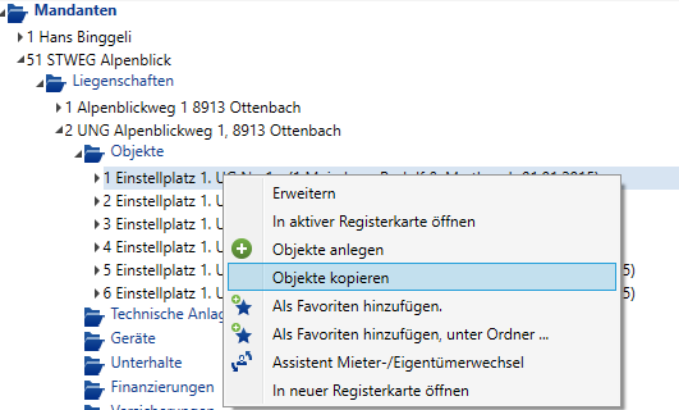Select the 1 Einstellplatz 1. row
This screenshot has height=410, width=679.
pyautogui.click(x=163, y=178)
